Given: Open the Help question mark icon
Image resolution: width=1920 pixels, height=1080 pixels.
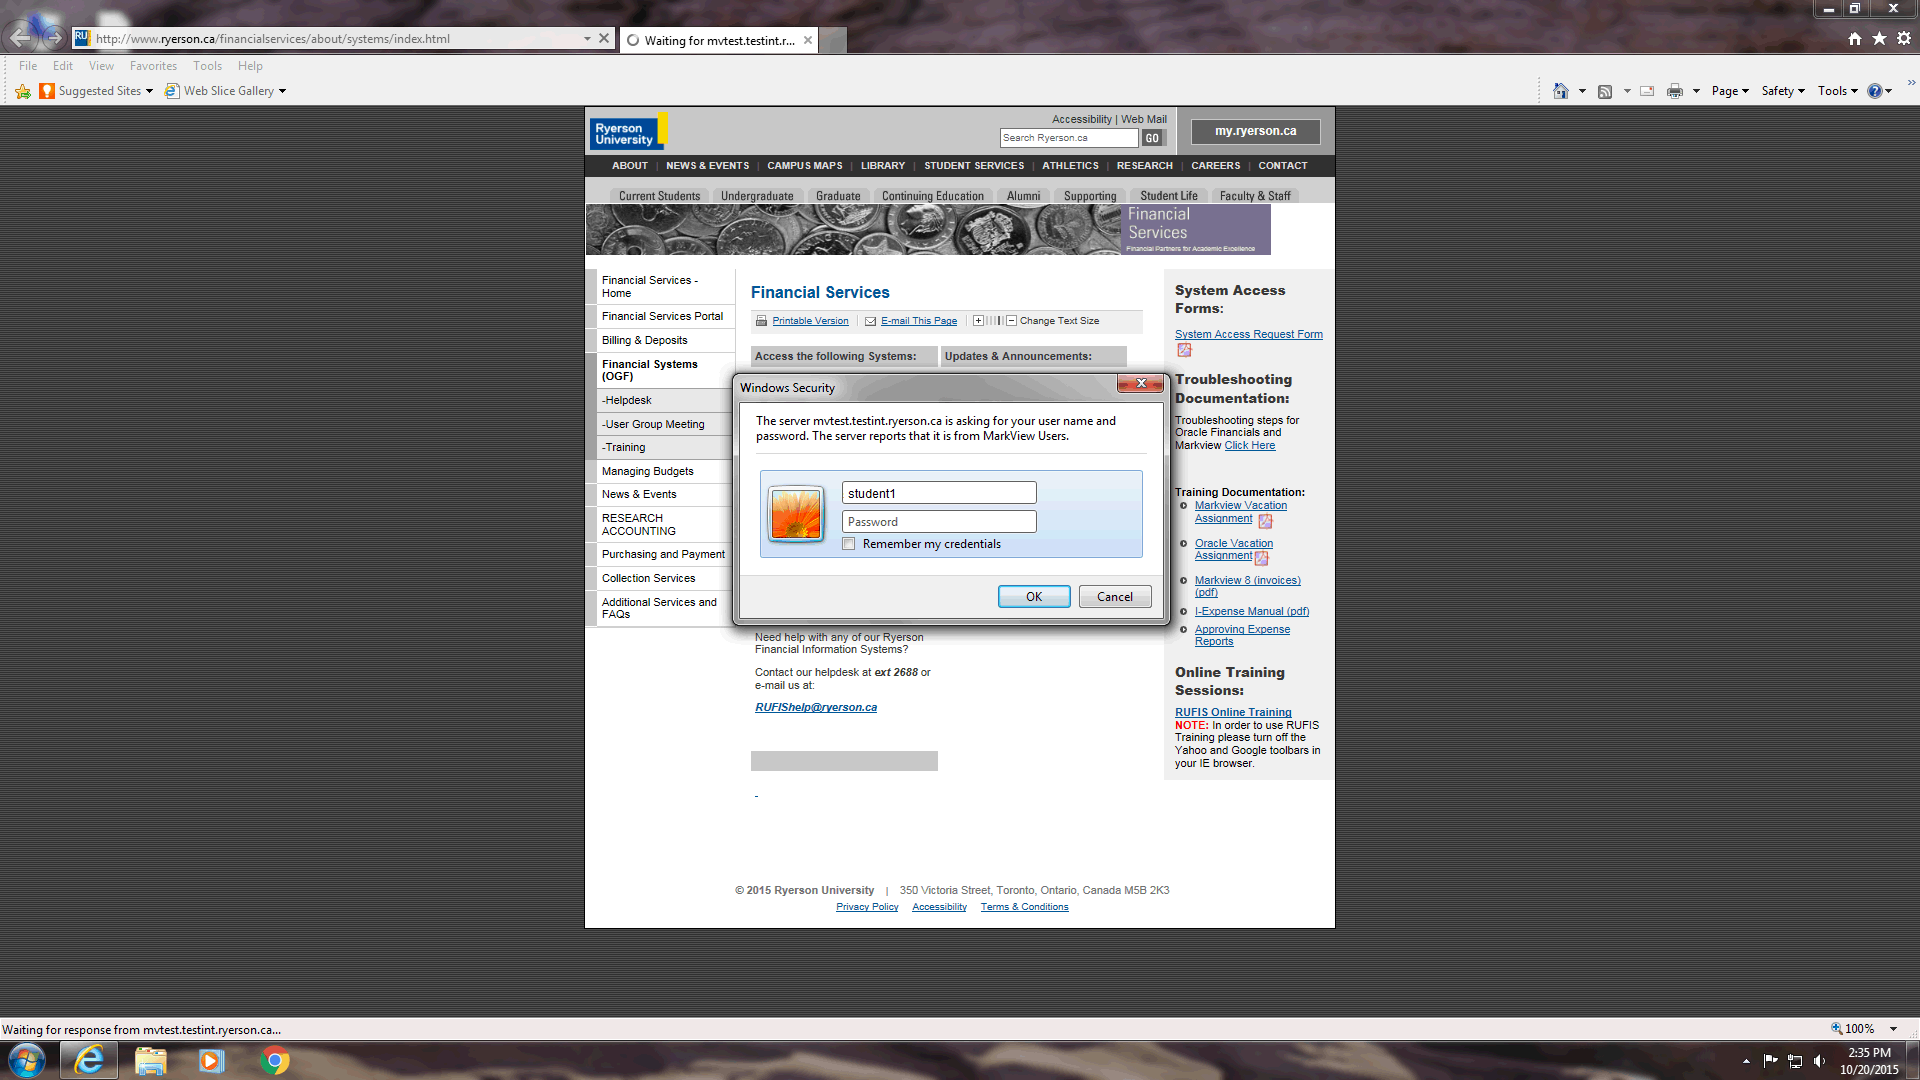Looking at the screenshot, I should (1874, 91).
